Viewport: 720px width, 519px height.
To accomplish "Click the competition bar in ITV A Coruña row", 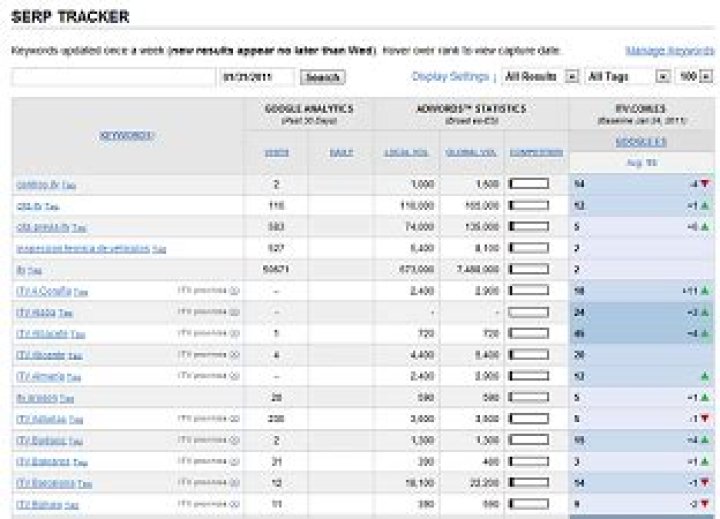I will [529, 291].
